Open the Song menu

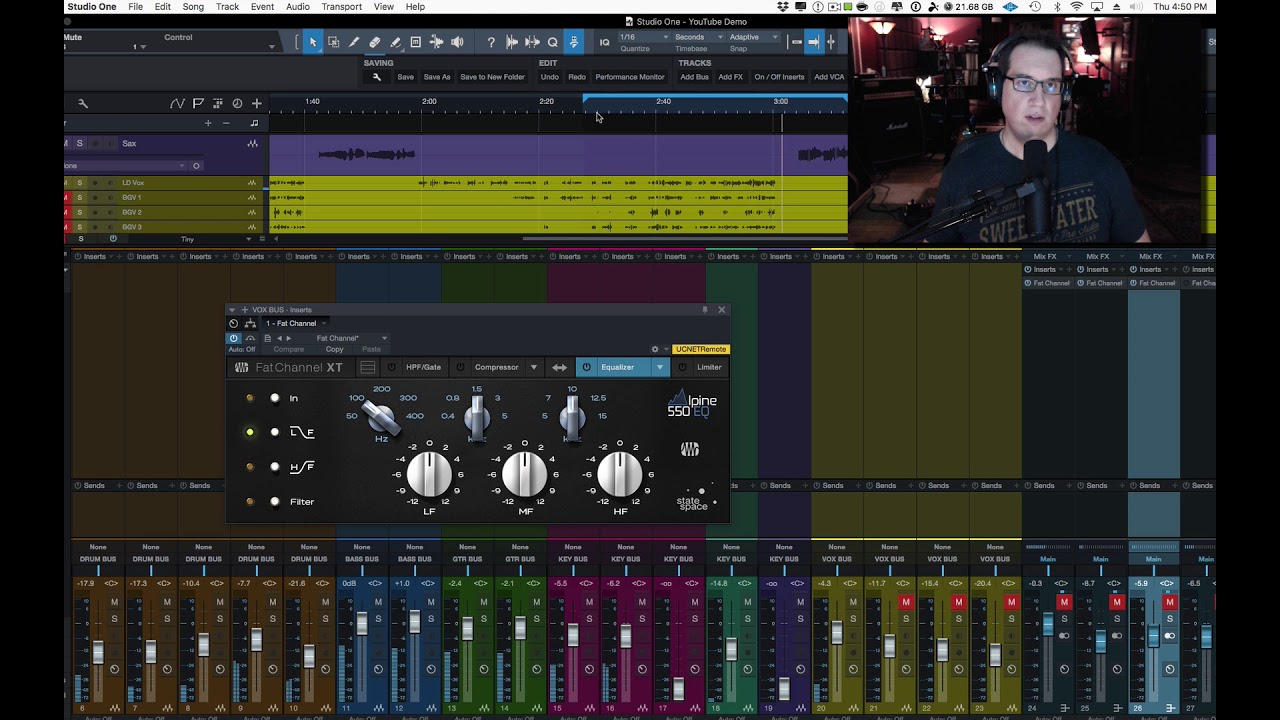[193, 7]
